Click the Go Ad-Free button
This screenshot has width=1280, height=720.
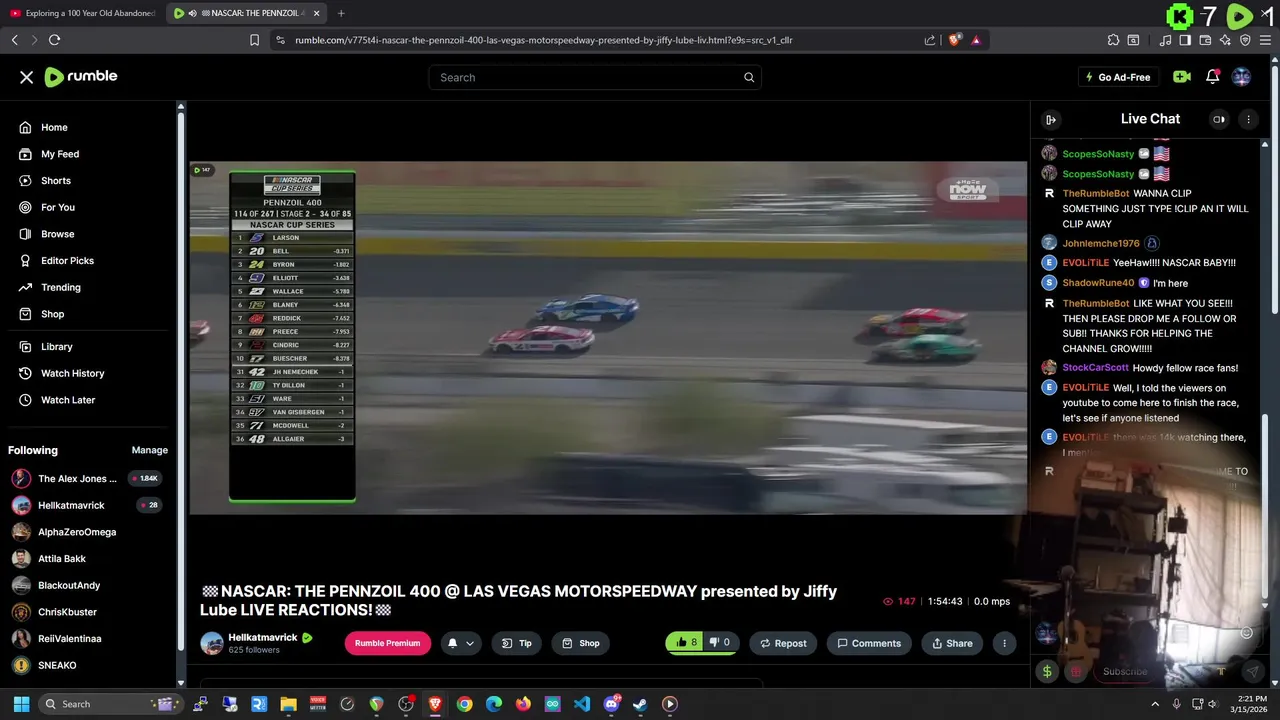pyautogui.click(x=1117, y=77)
